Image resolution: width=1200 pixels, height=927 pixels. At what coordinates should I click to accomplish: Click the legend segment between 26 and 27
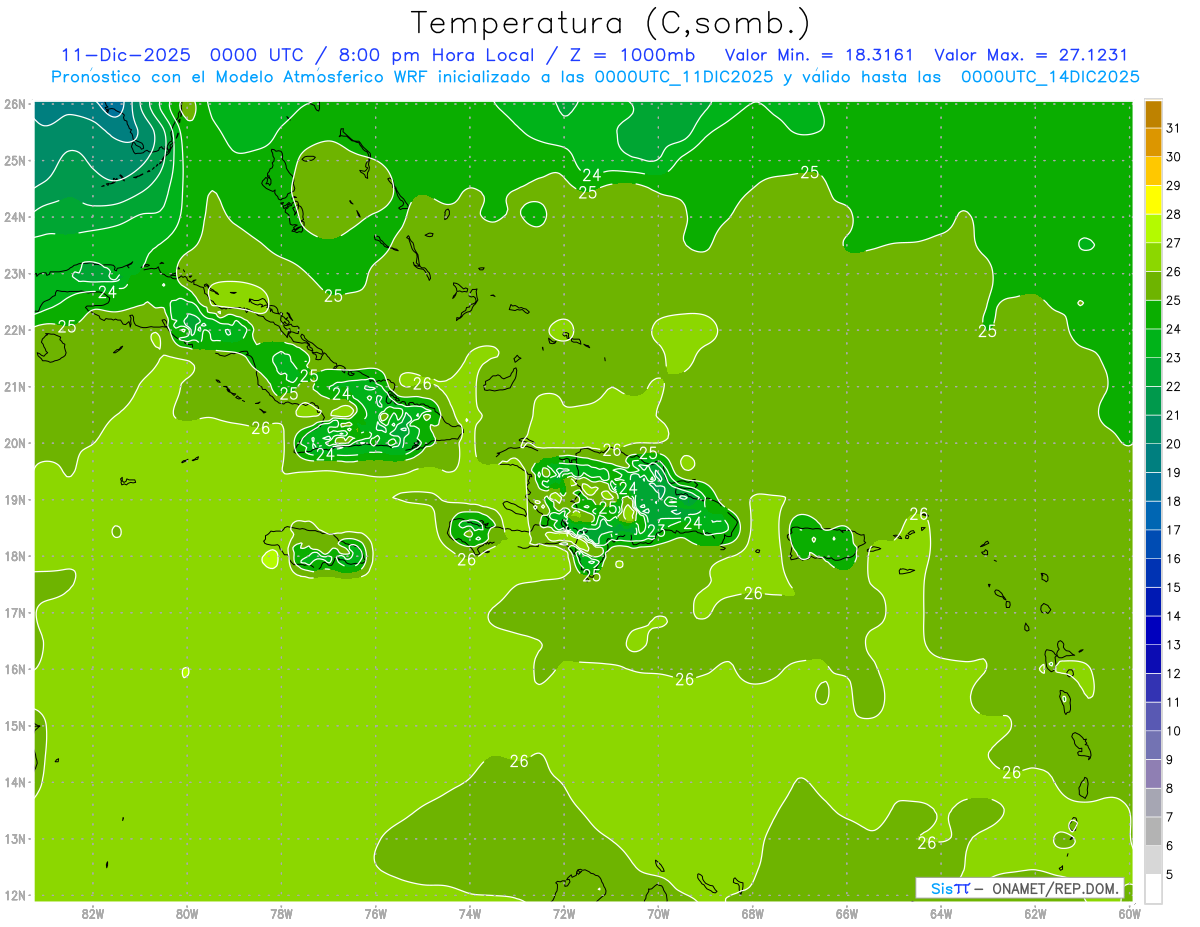tap(1153, 257)
